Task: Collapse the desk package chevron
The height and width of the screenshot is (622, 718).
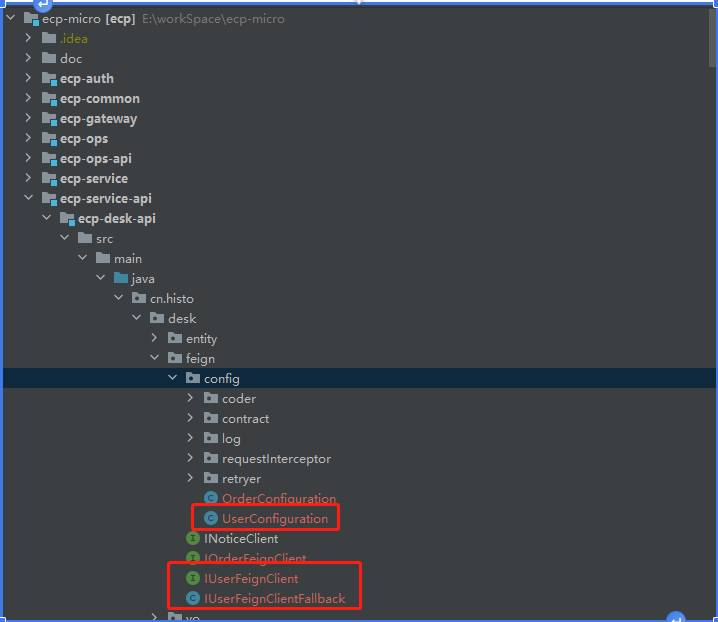Action: pyautogui.click(x=136, y=318)
